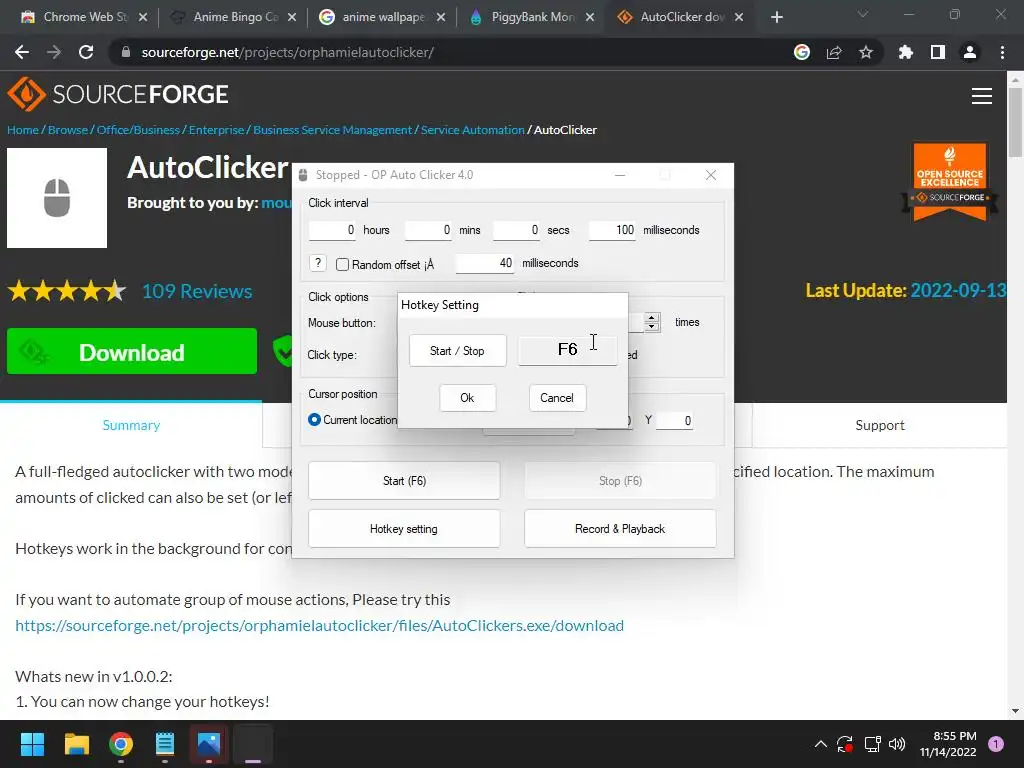
Task: Click the Google icon in address bar
Action: click(802, 52)
